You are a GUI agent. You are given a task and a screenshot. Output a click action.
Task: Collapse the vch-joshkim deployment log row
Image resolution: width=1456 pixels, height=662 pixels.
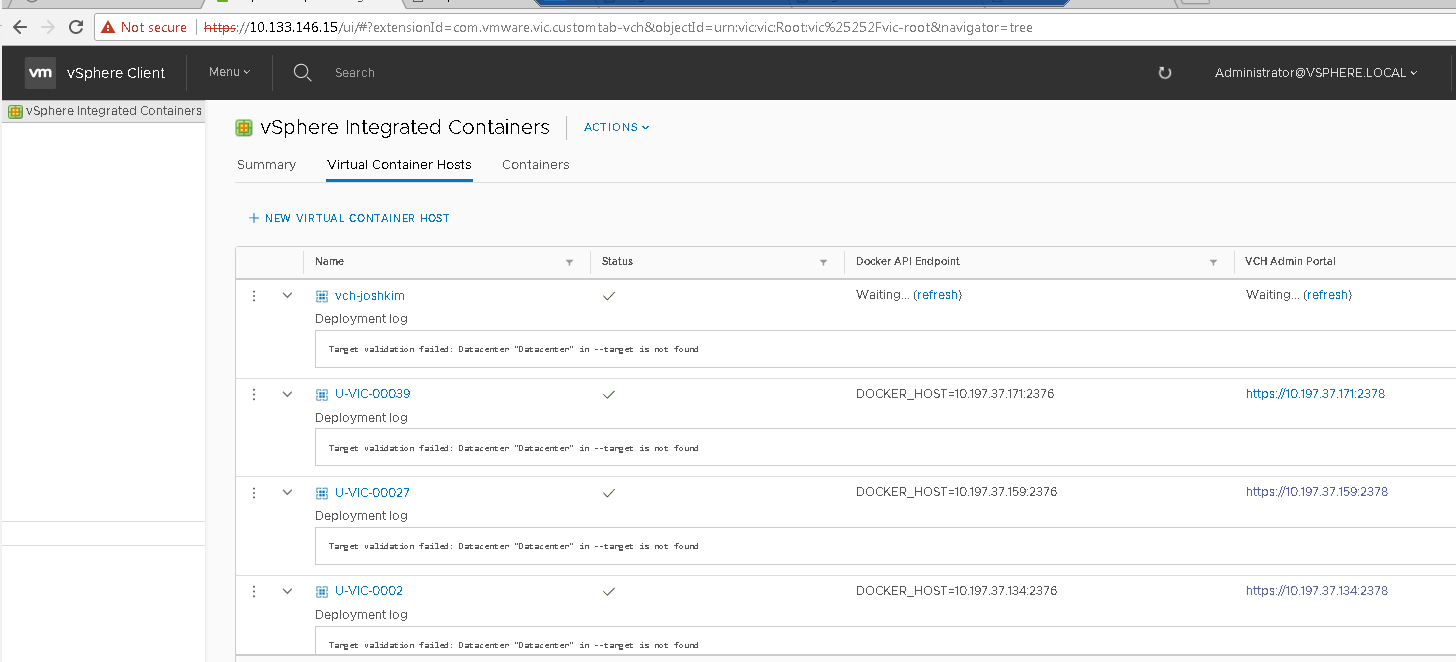287,295
